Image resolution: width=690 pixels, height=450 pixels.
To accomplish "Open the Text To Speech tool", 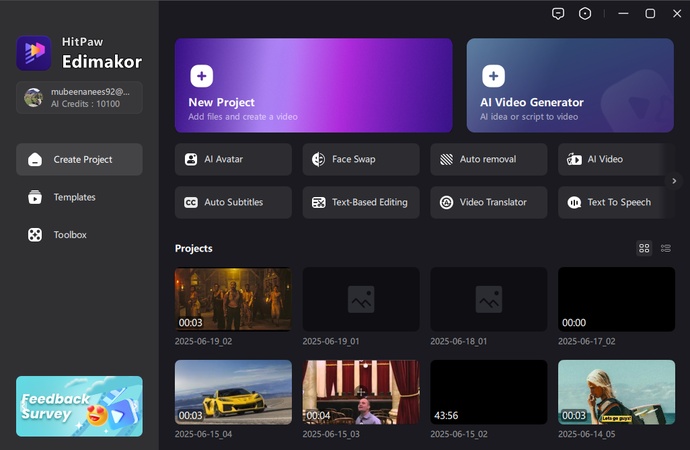I will pyautogui.click(x=616, y=202).
